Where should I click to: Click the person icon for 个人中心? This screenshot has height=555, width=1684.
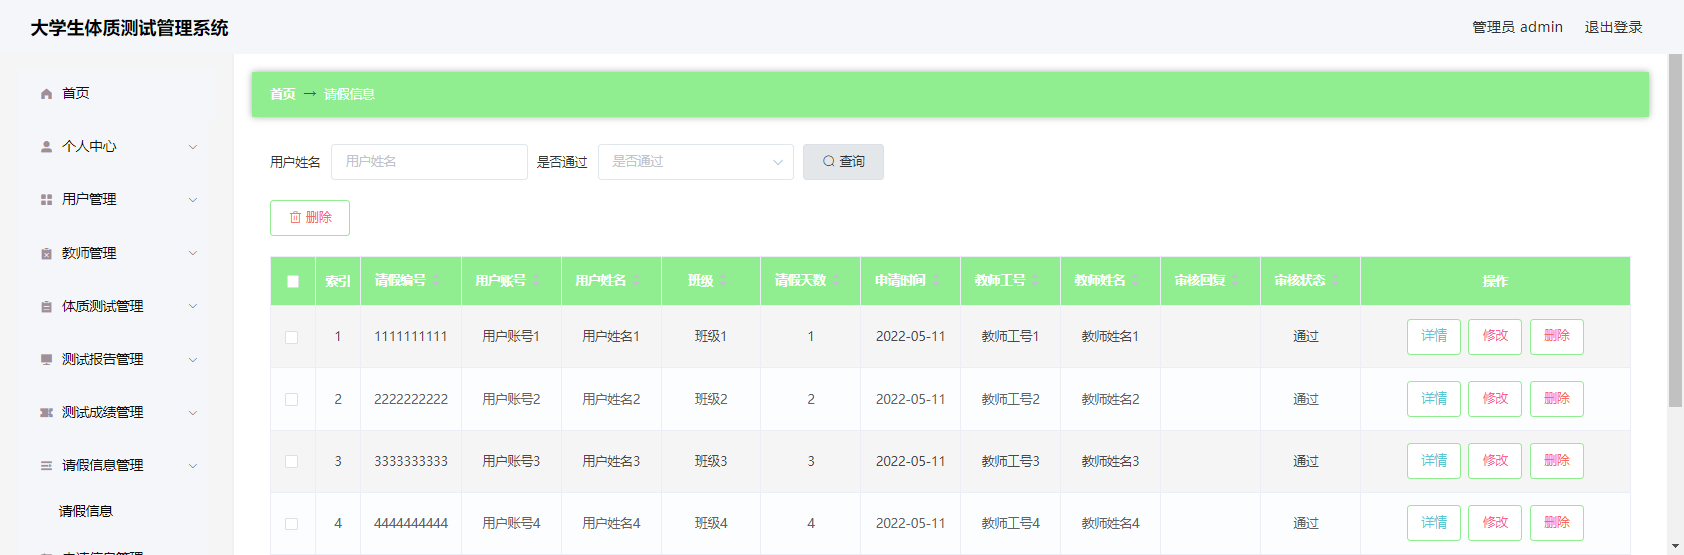coord(46,147)
